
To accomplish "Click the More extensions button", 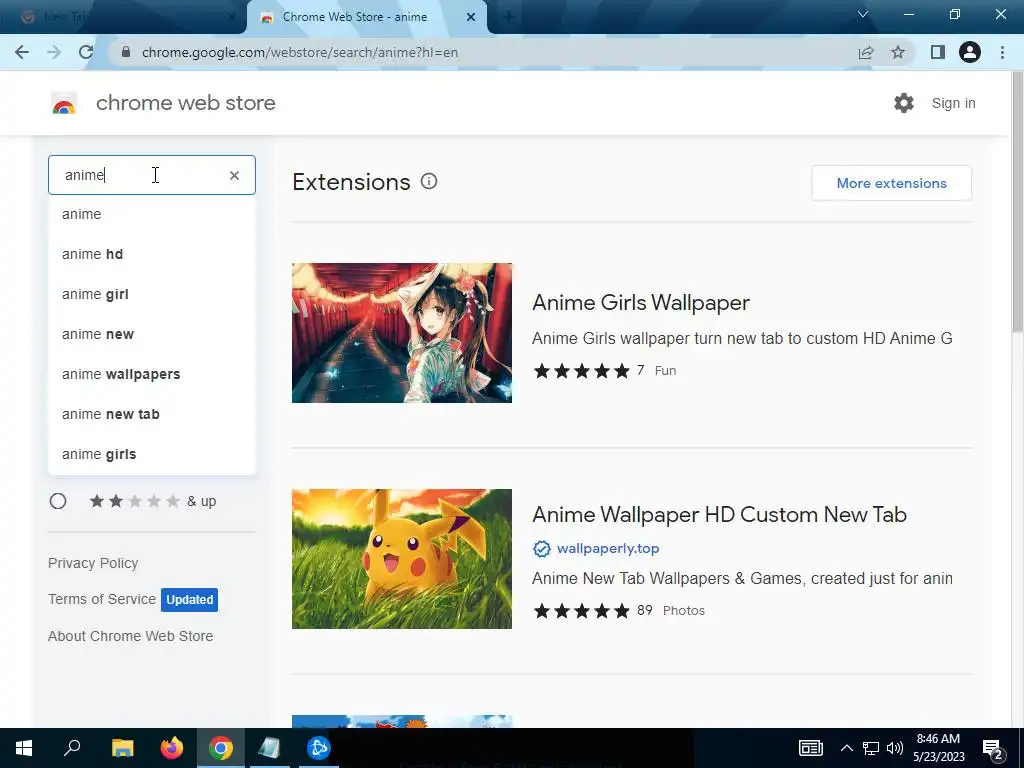I will (891, 183).
